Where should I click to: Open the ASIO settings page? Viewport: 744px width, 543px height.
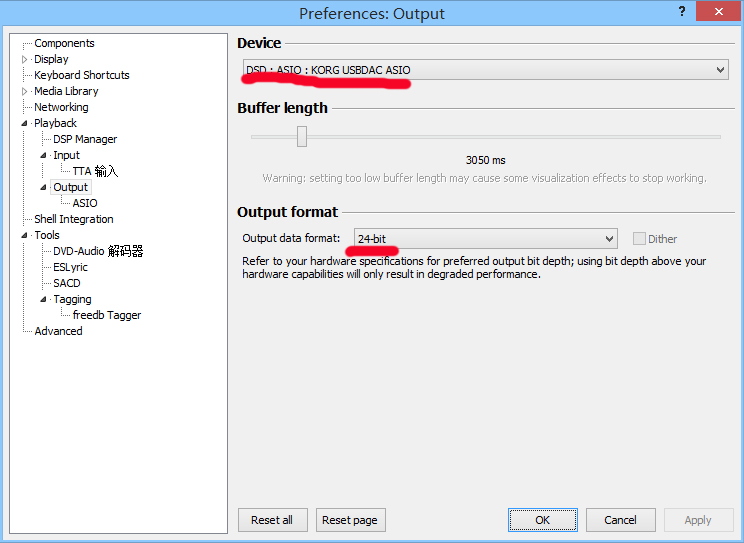[85, 203]
